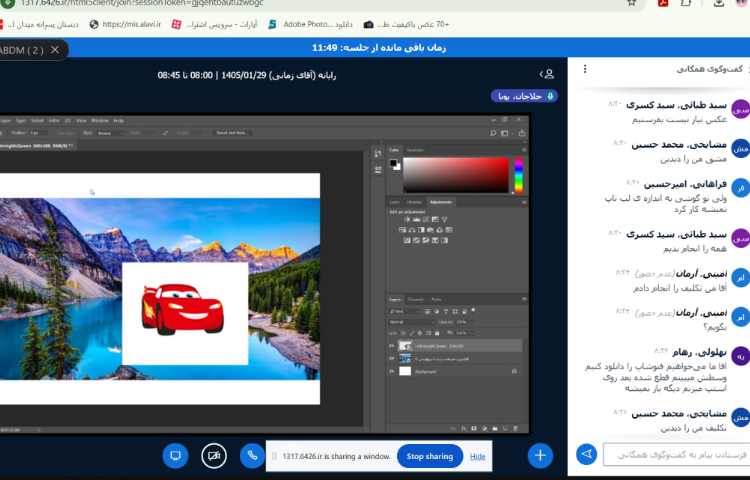Add a Color Lookup adjustment layer

[449, 230]
